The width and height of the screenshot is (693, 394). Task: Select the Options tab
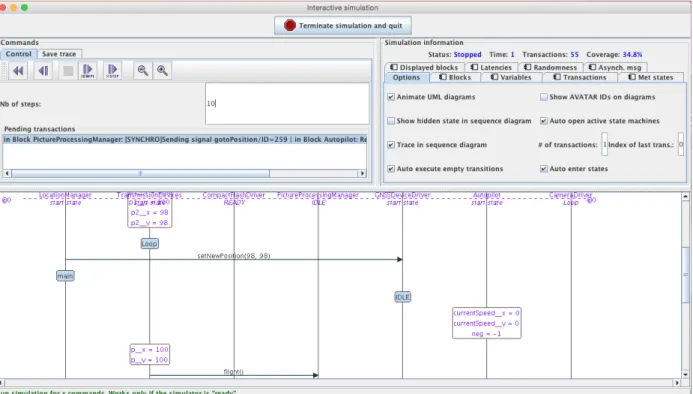(x=406, y=77)
